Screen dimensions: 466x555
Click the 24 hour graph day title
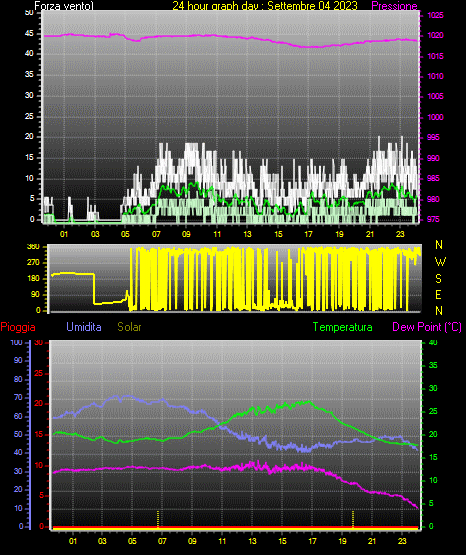tap(265, 6)
